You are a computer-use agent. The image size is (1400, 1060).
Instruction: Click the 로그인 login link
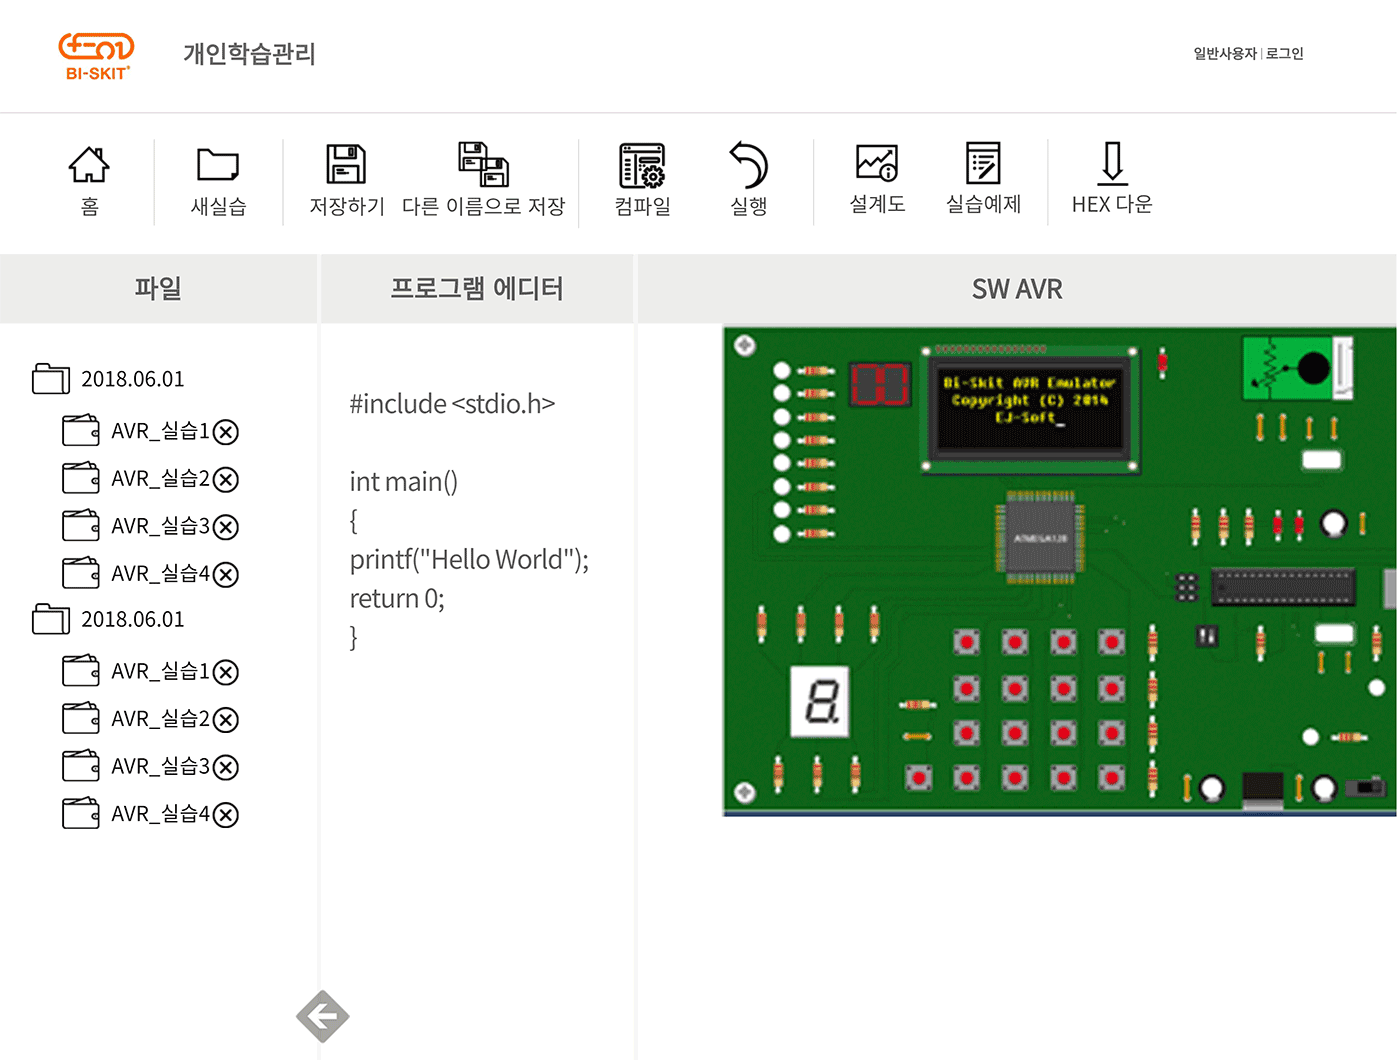[1285, 54]
